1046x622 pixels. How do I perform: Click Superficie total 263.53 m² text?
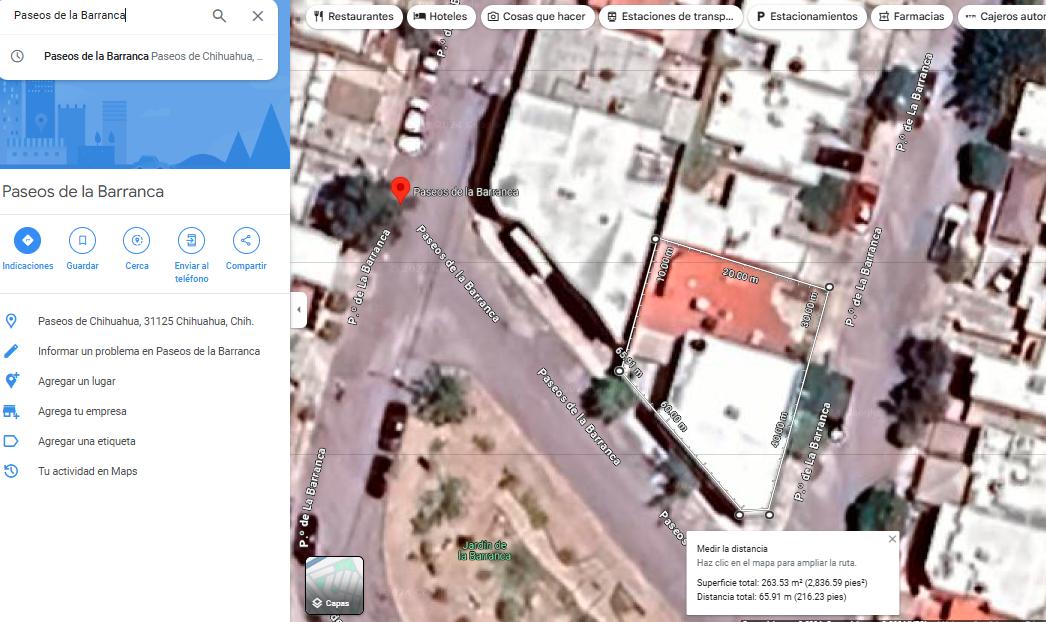pyautogui.click(x=782, y=583)
